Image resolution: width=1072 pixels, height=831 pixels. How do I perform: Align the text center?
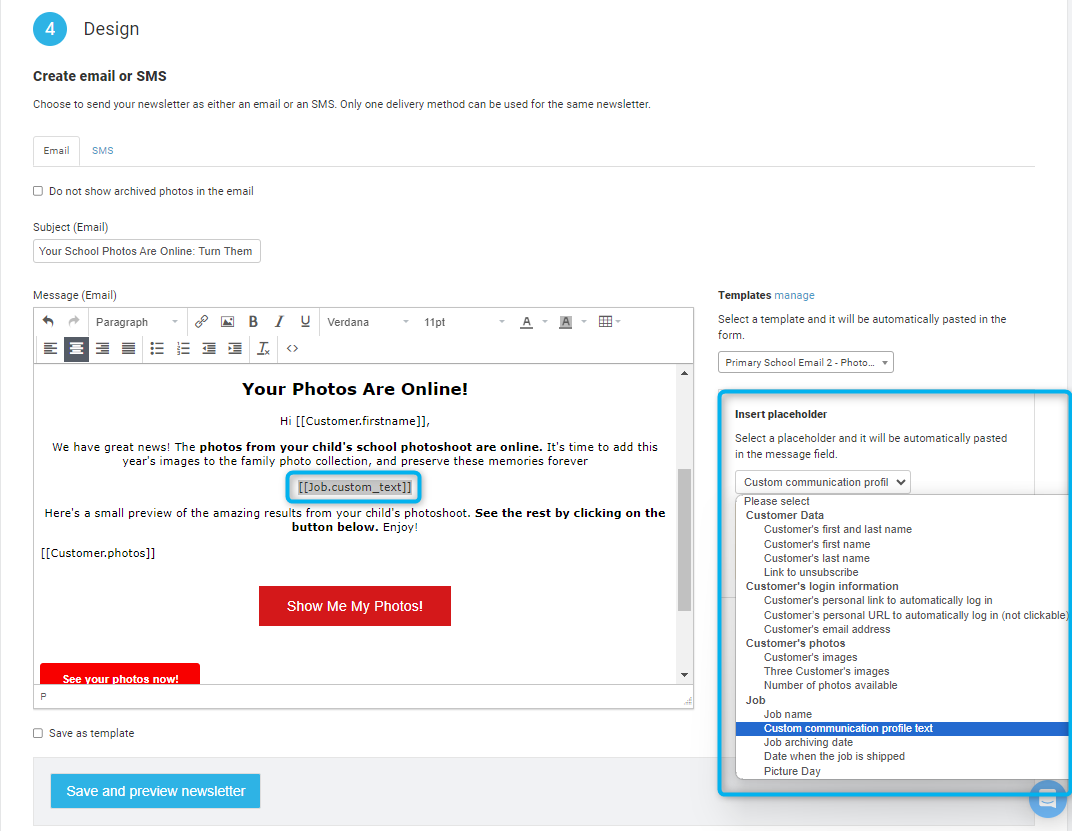[x=77, y=349]
